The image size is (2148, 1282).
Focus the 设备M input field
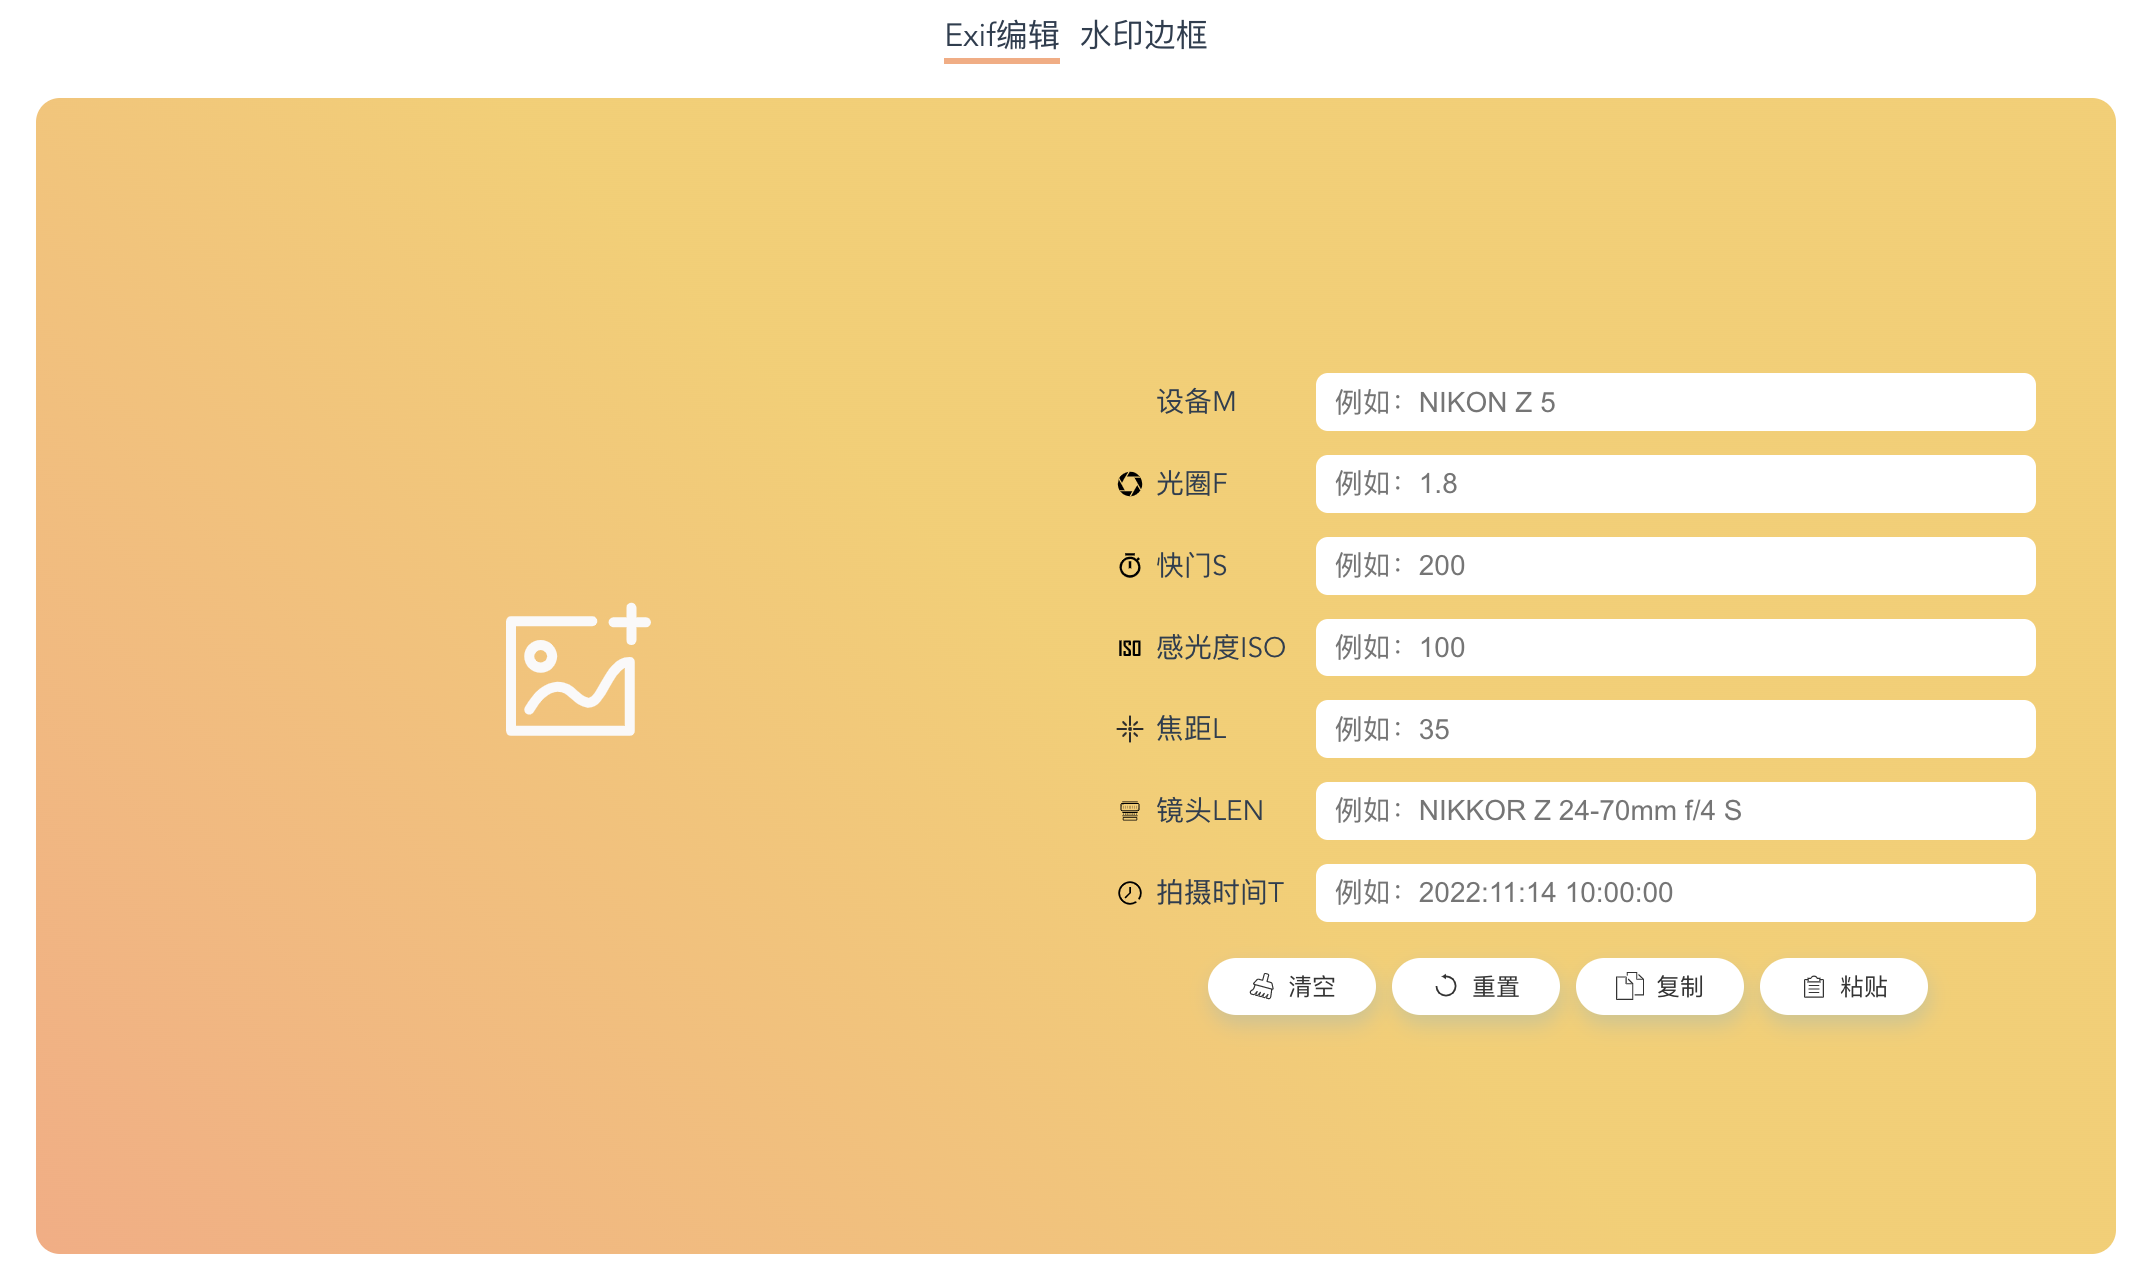[x=1675, y=402]
